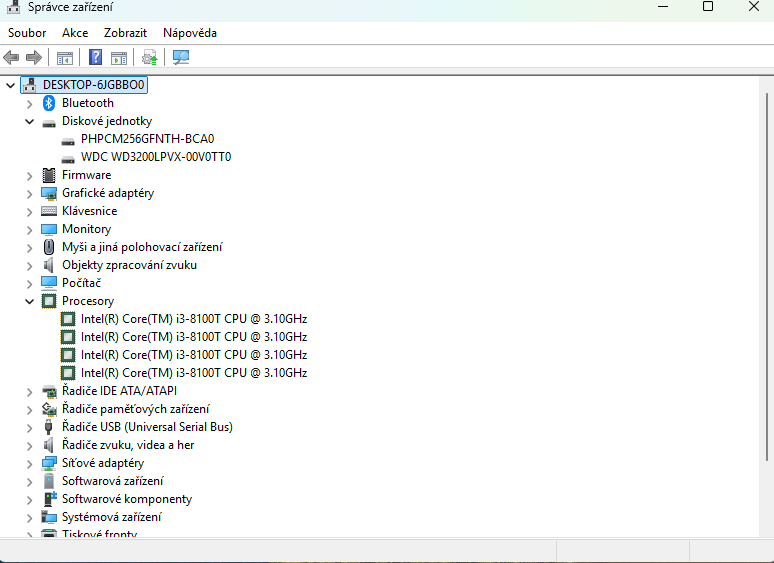Open the Nápověda menu
Viewport: 774px width, 563px height.
pyautogui.click(x=190, y=33)
